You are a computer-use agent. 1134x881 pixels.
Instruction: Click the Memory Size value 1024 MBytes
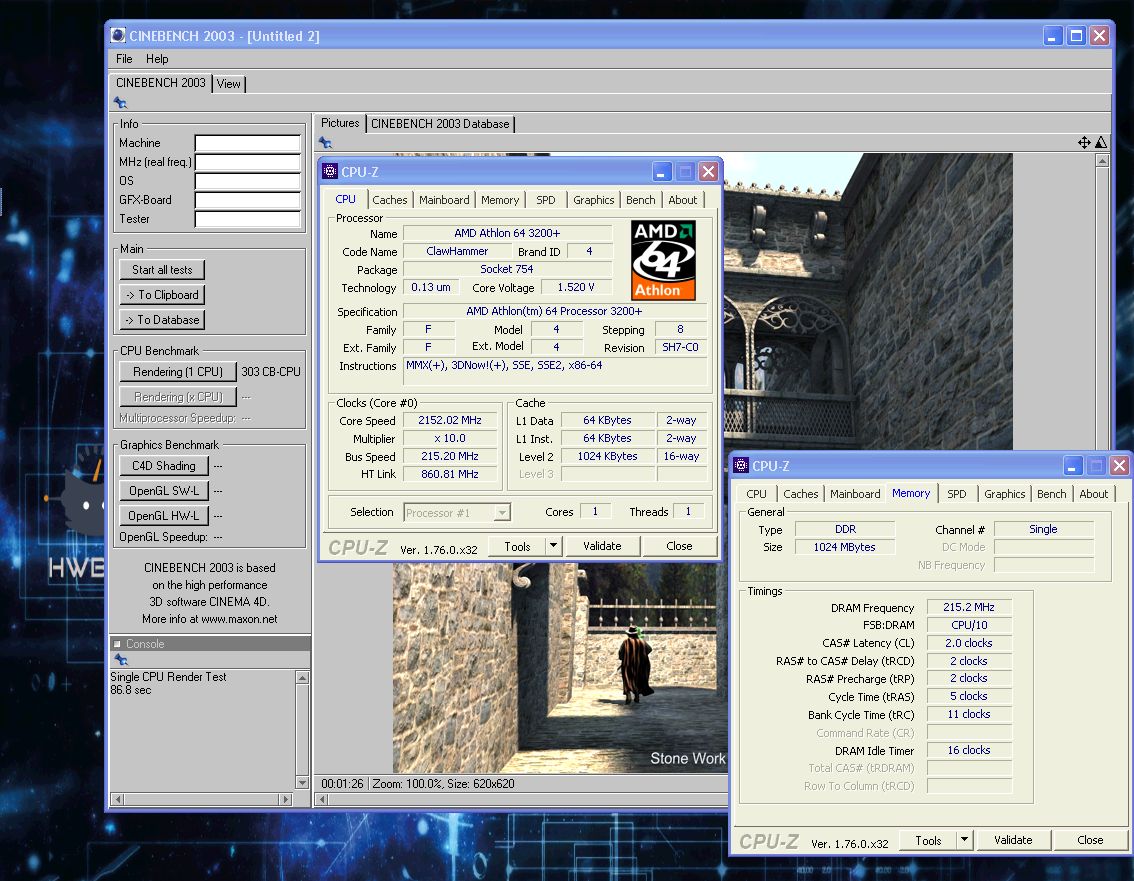pyautogui.click(x=844, y=547)
